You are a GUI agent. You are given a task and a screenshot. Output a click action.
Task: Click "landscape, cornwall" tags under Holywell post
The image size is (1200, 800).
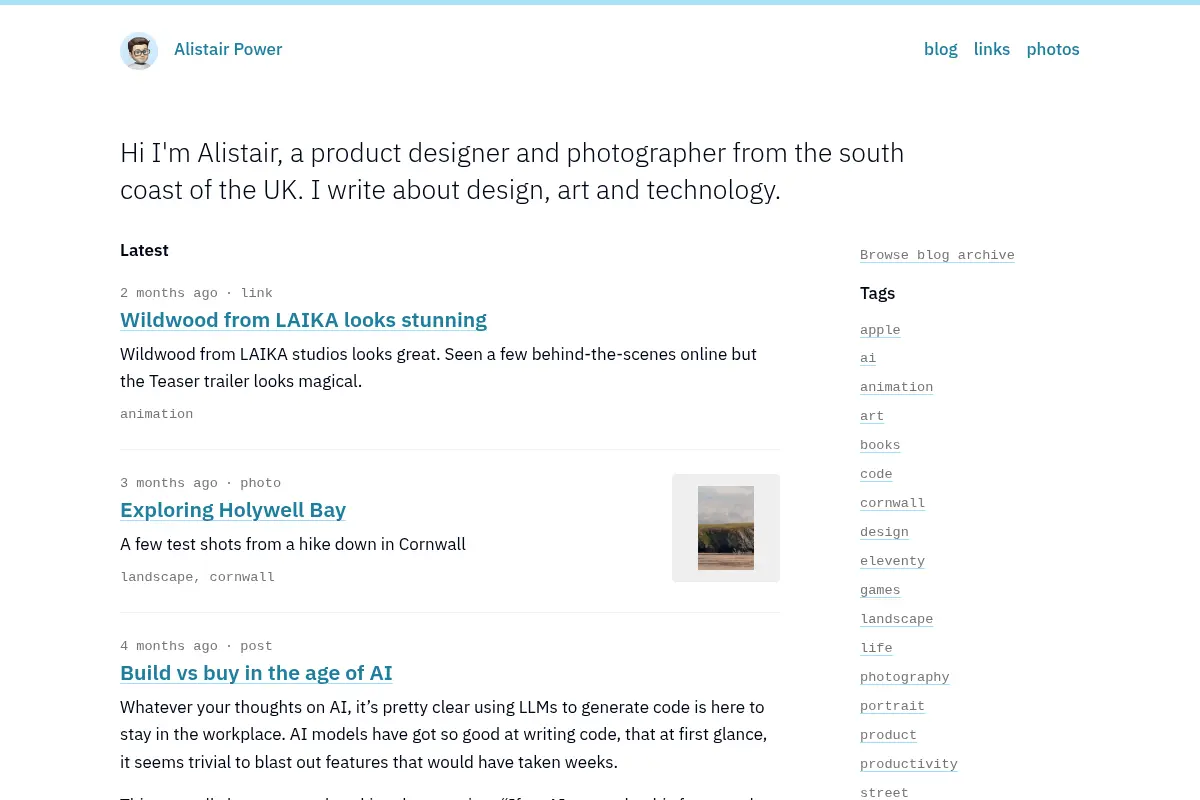(197, 577)
